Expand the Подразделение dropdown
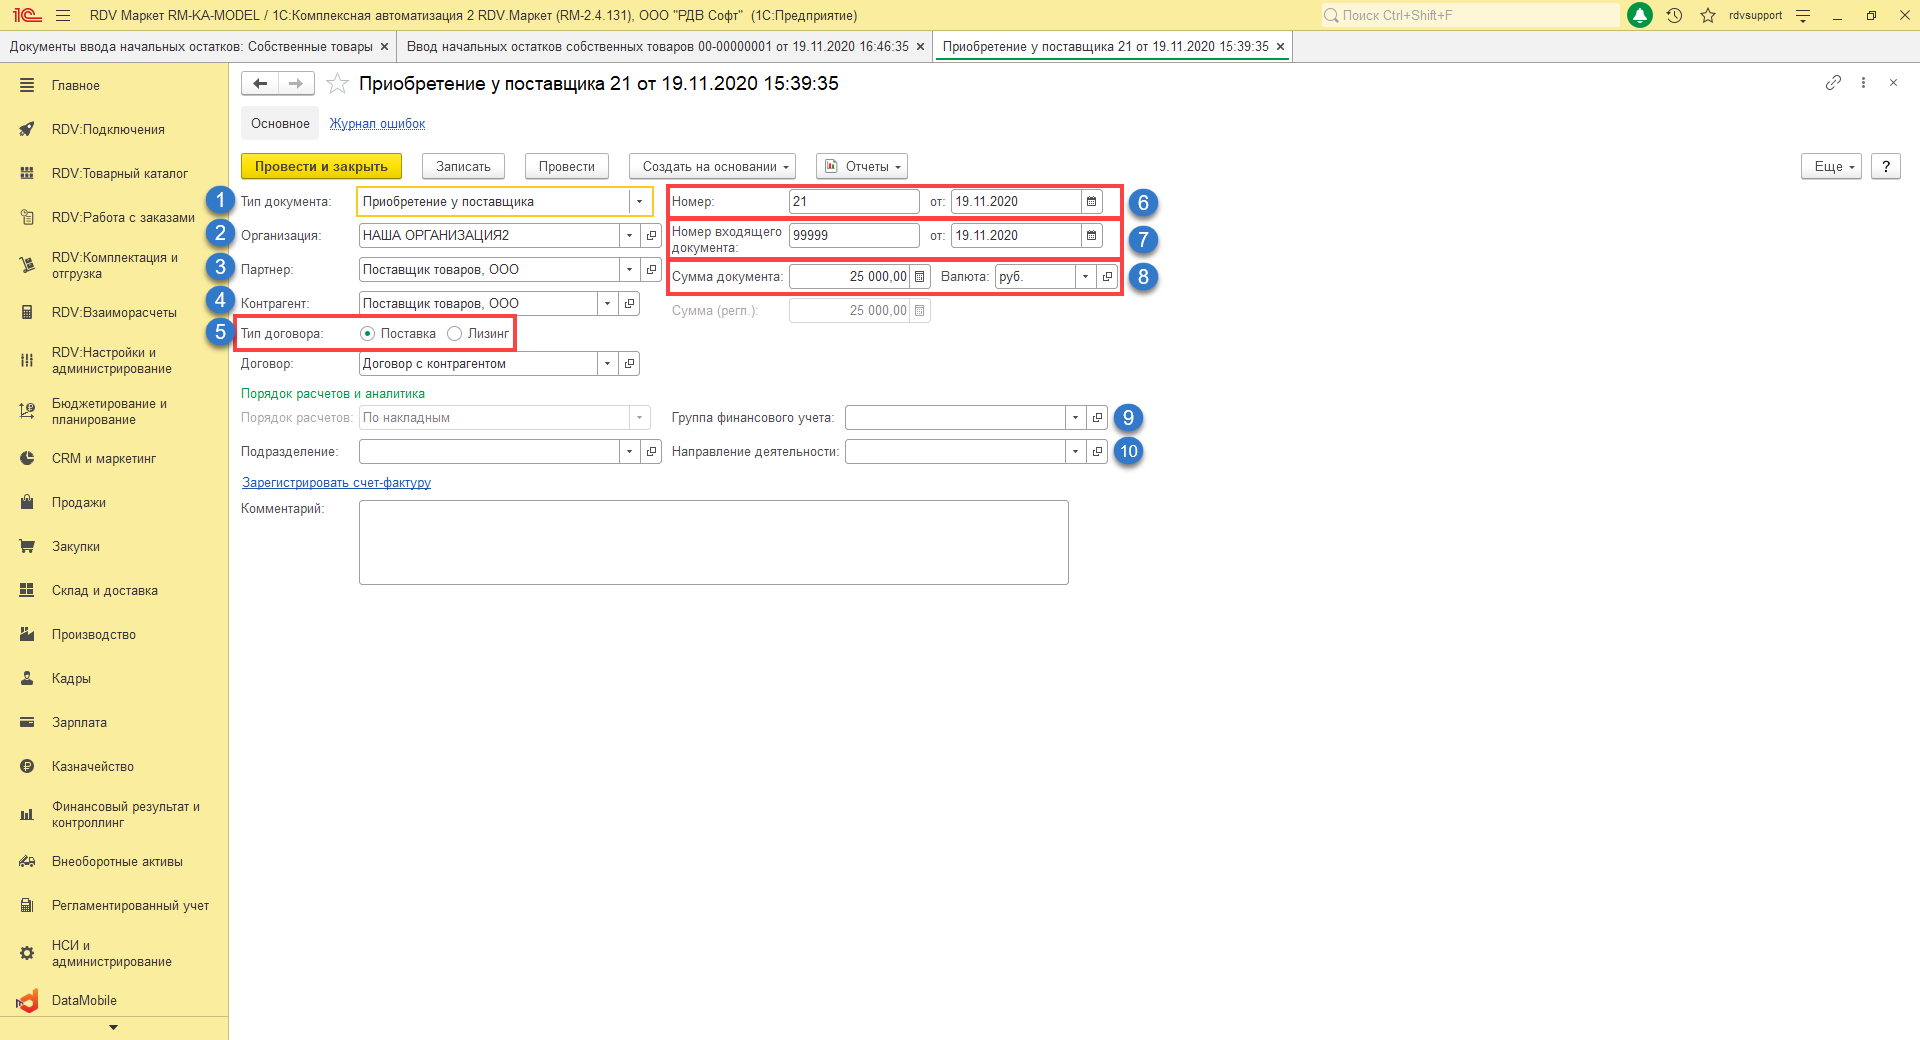 [x=629, y=452]
